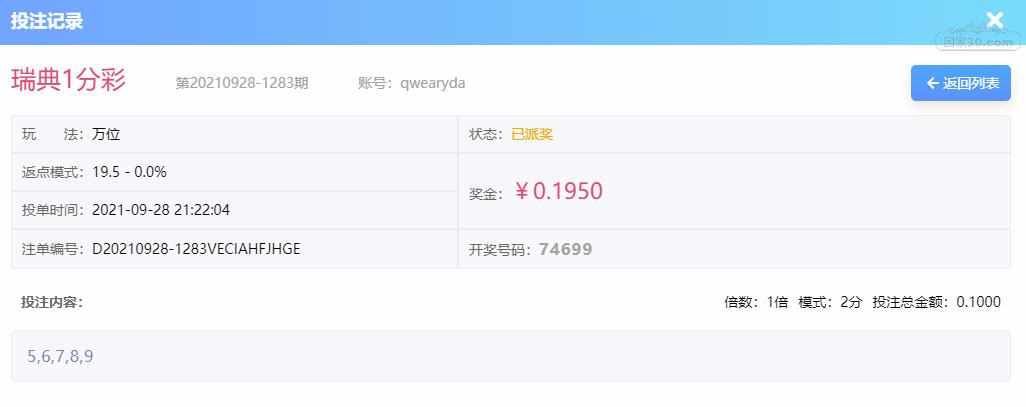Select the 瑞典1分彩 lottery title
1026x407 pixels.
(69, 80)
